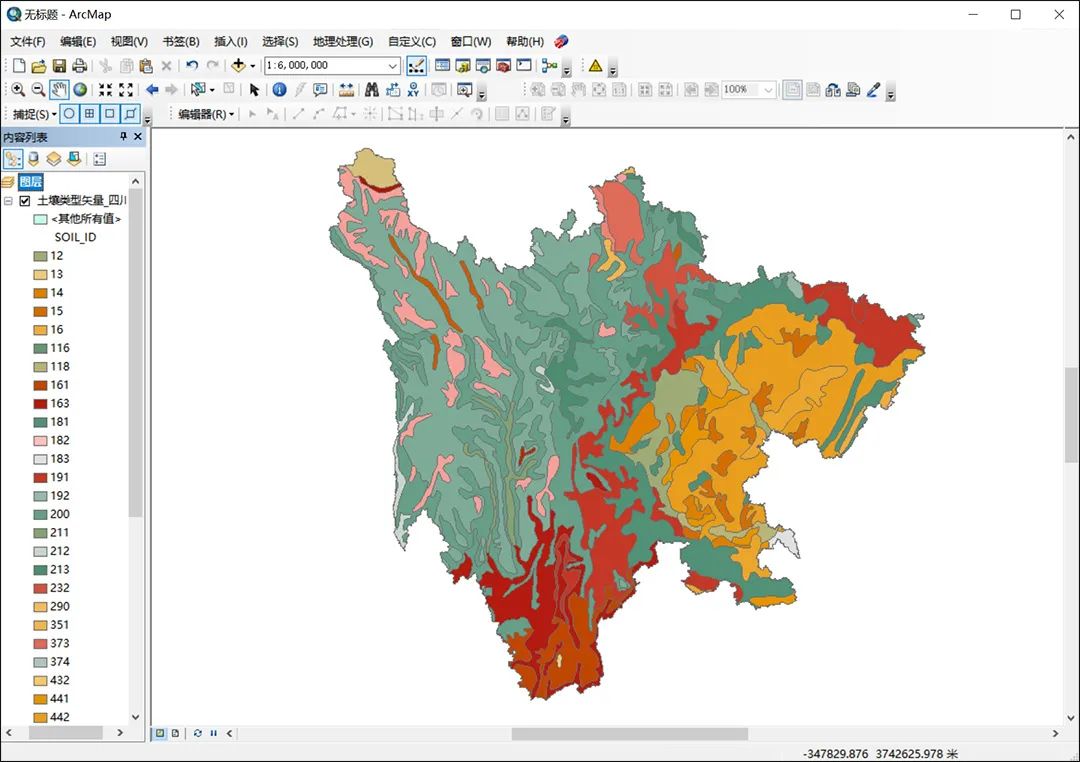Create a new map document

tap(19, 65)
